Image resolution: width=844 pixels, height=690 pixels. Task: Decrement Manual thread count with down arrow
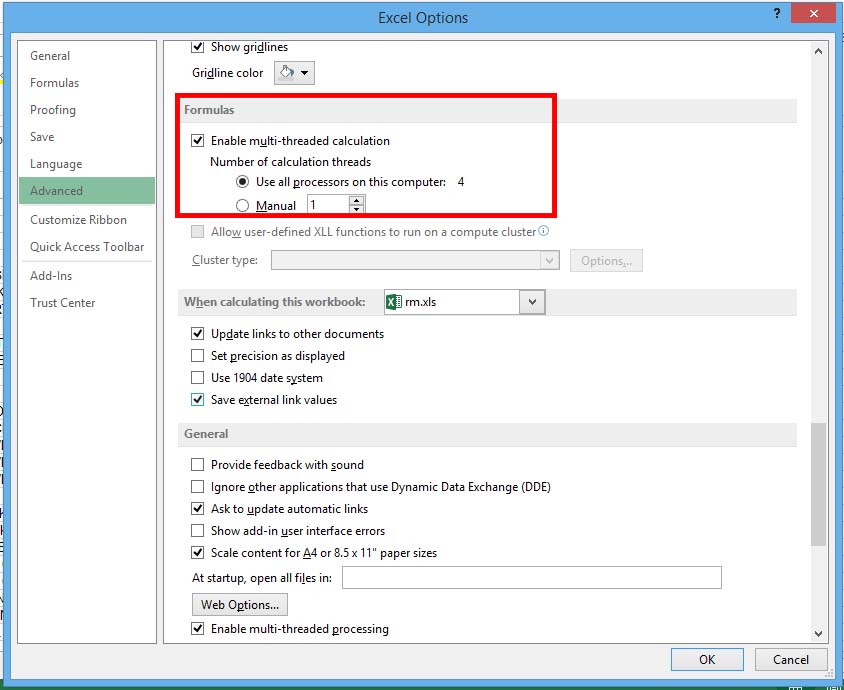click(x=357, y=208)
